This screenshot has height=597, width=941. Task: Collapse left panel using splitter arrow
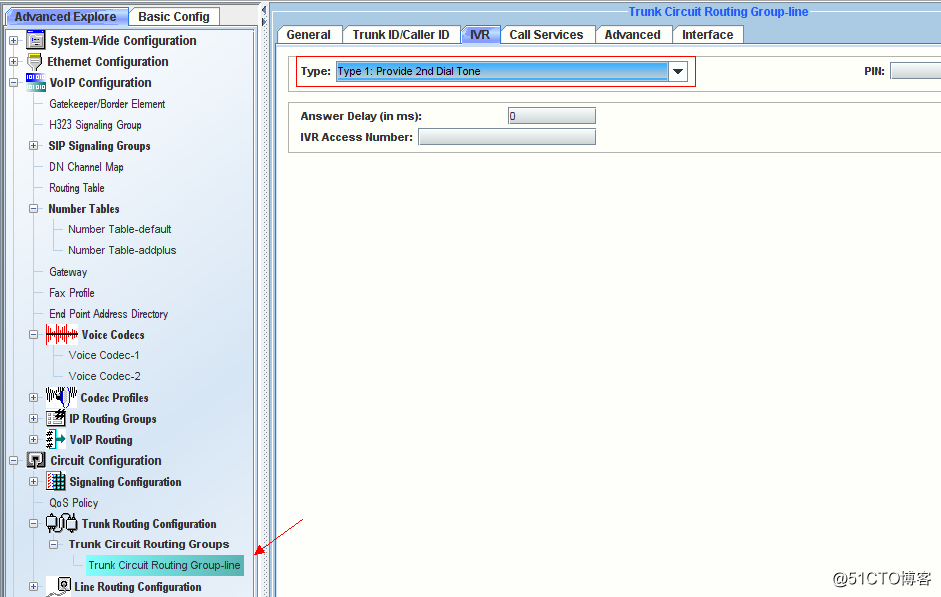263,10
